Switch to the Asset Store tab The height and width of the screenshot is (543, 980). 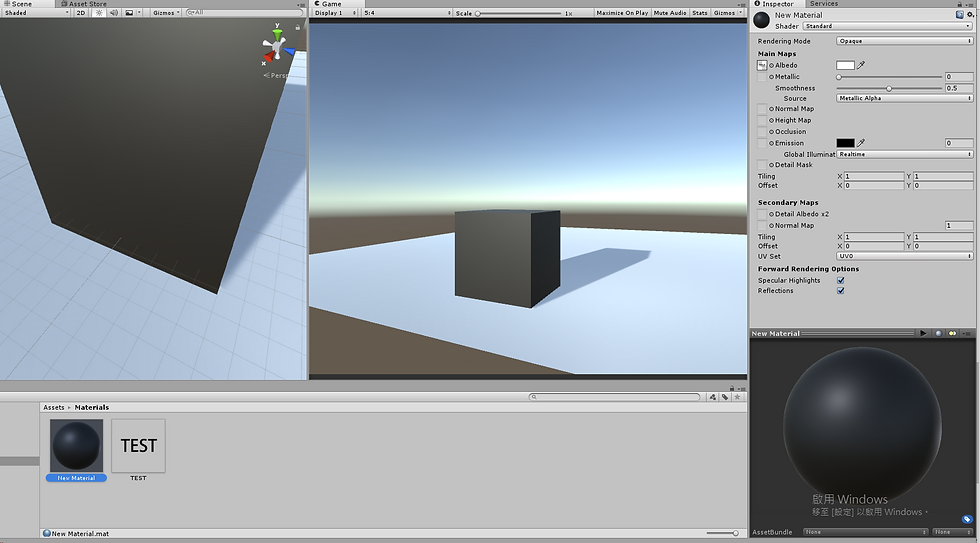click(x=84, y=4)
